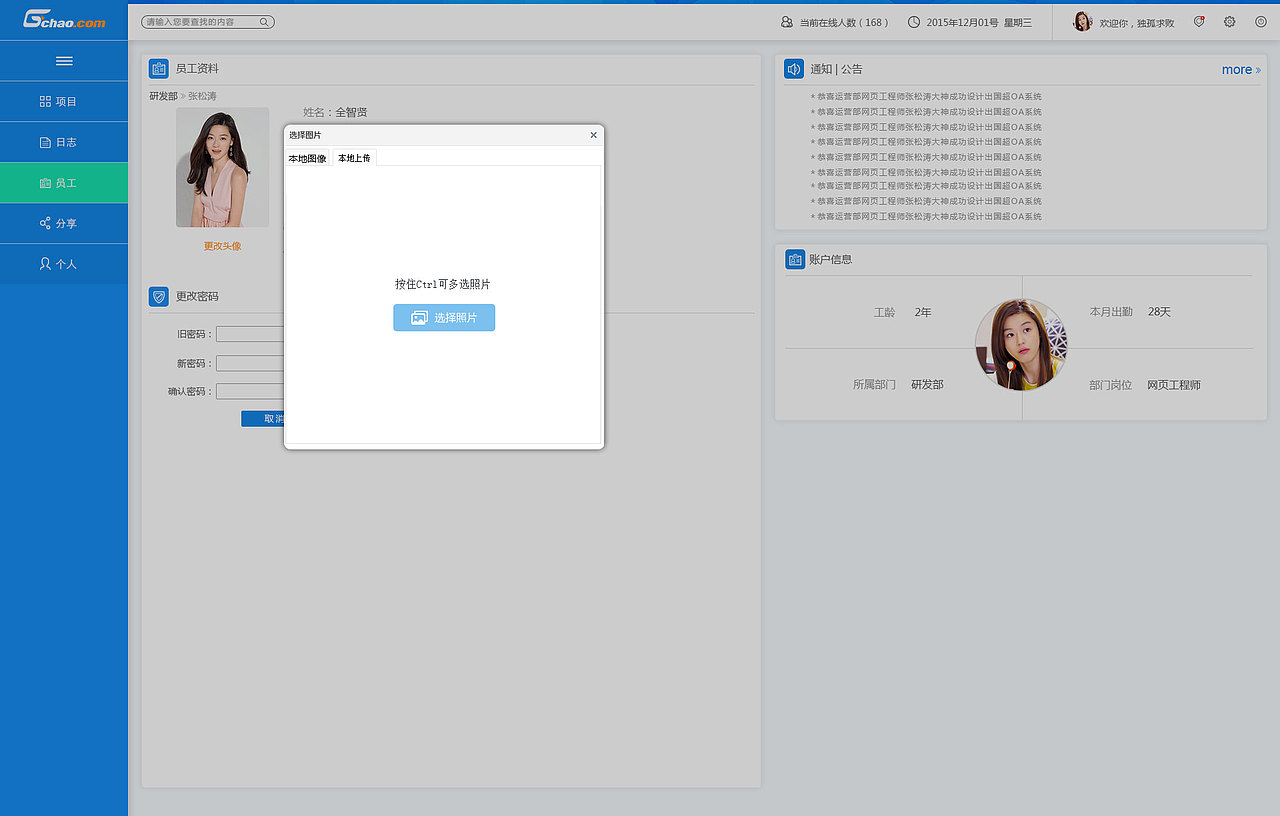Switch to the 本地图像 tab
Image resolution: width=1280 pixels, height=816 pixels.
point(307,158)
